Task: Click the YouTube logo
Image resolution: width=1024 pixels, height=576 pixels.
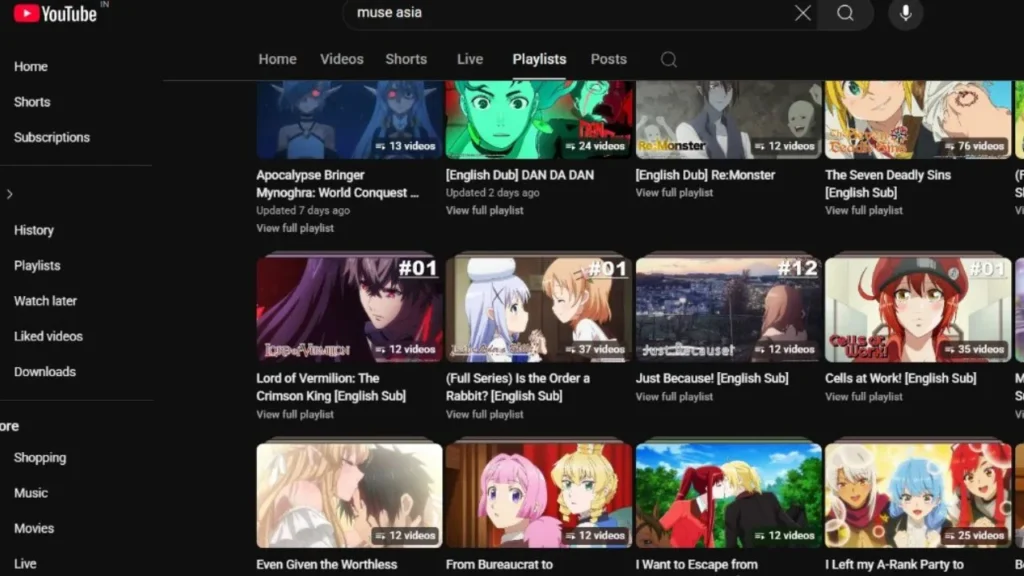Action: [x=57, y=14]
